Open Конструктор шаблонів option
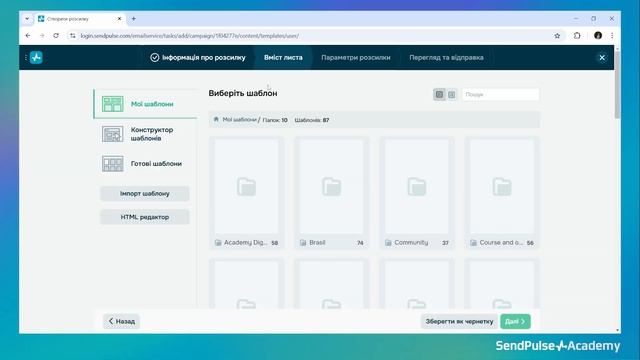The image size is (640, 360). [146, 134]
